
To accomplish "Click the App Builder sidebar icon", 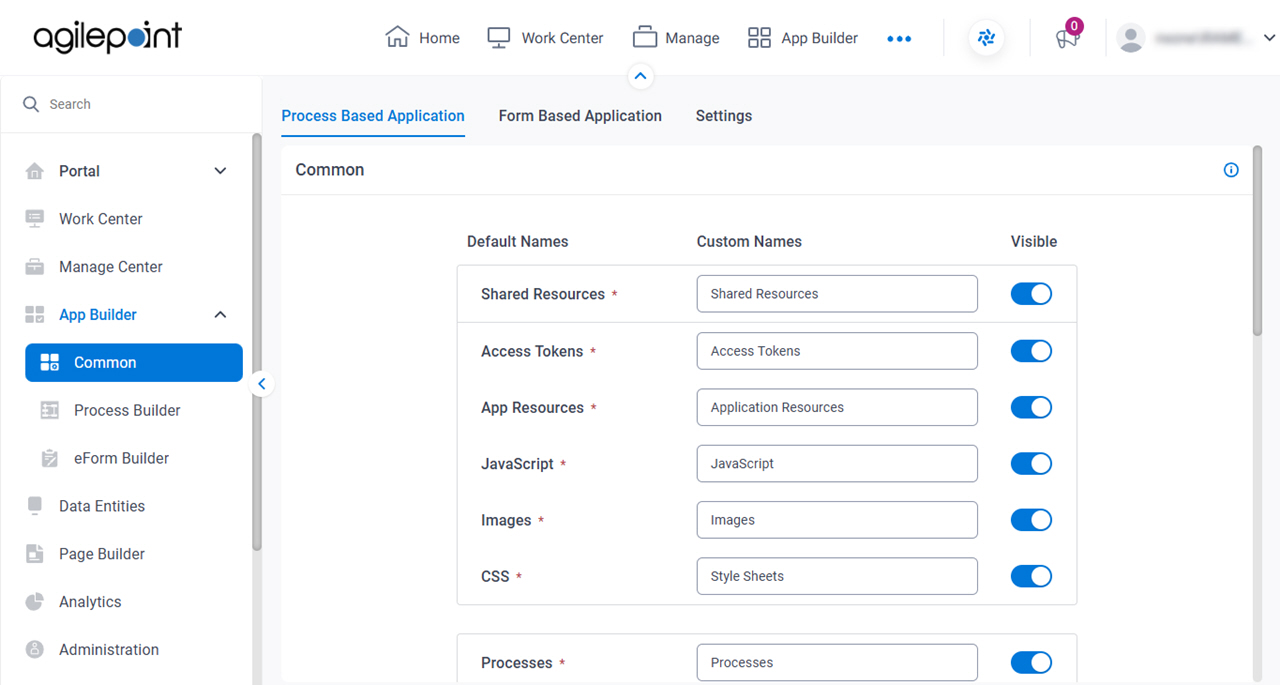I will [x=35, y=315].
